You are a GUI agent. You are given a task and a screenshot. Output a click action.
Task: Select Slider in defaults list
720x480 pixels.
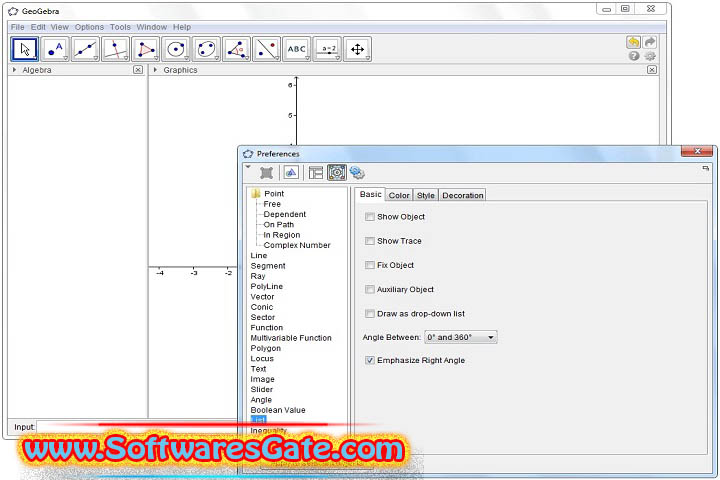262,390
